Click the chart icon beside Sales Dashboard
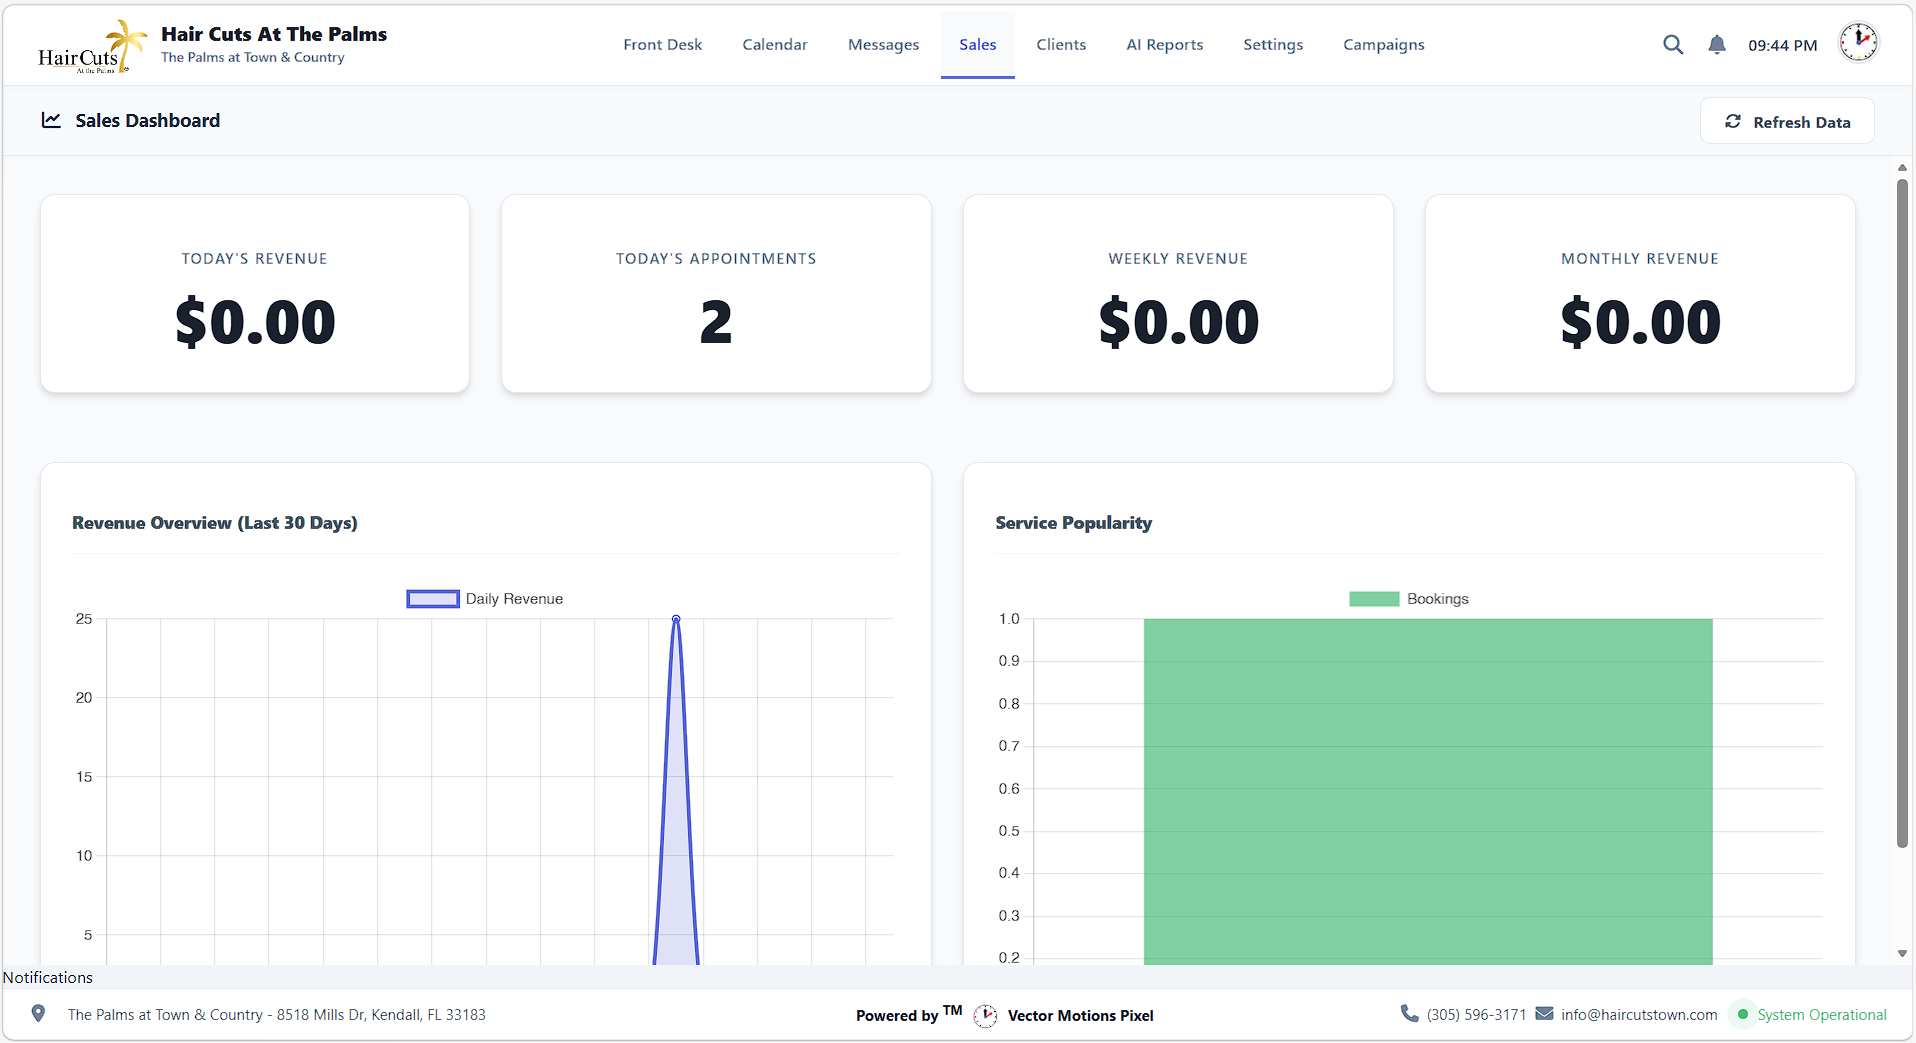 coord(51,120)
